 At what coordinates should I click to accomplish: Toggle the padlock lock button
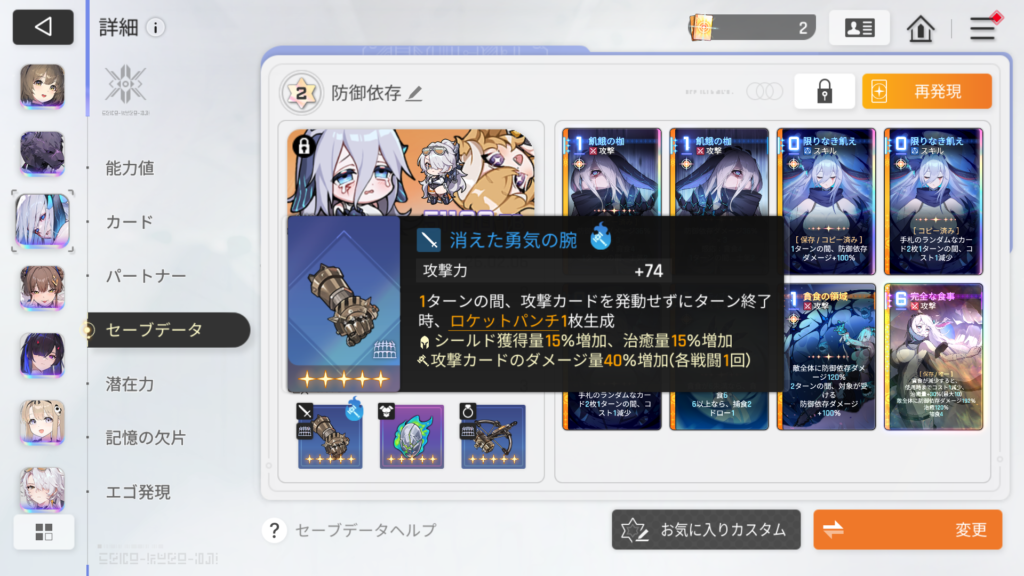tap(824, 91)
